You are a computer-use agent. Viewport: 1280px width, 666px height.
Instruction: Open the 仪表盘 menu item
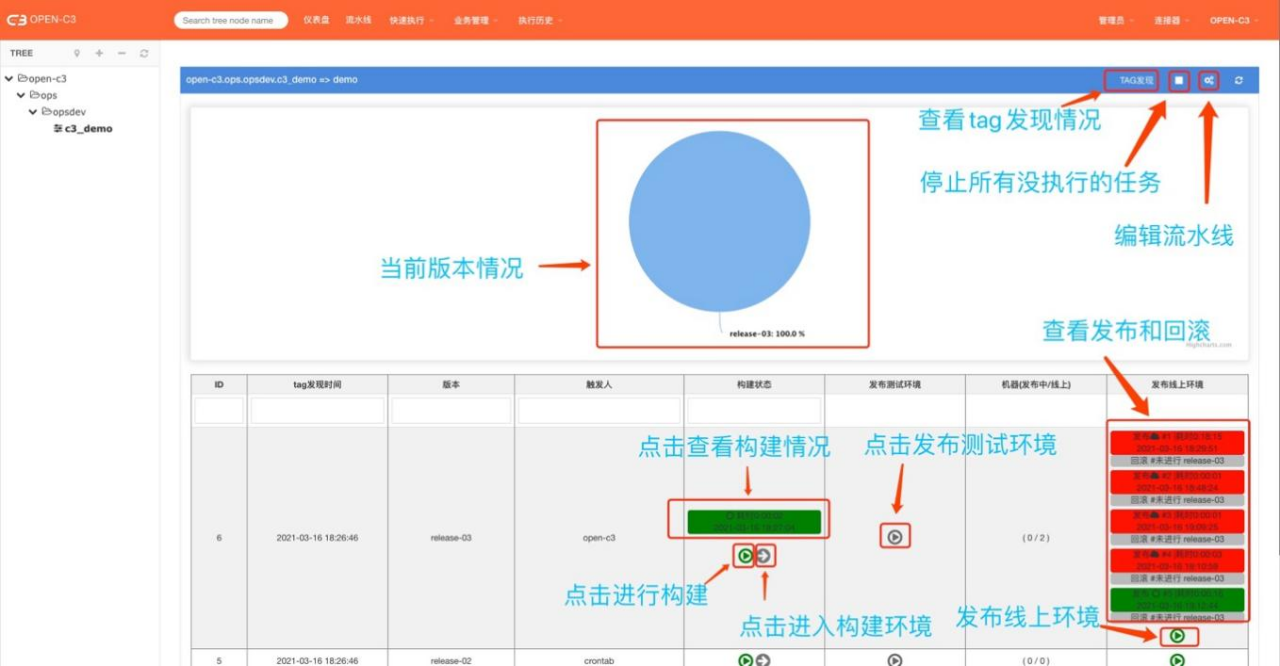(316, 20)
